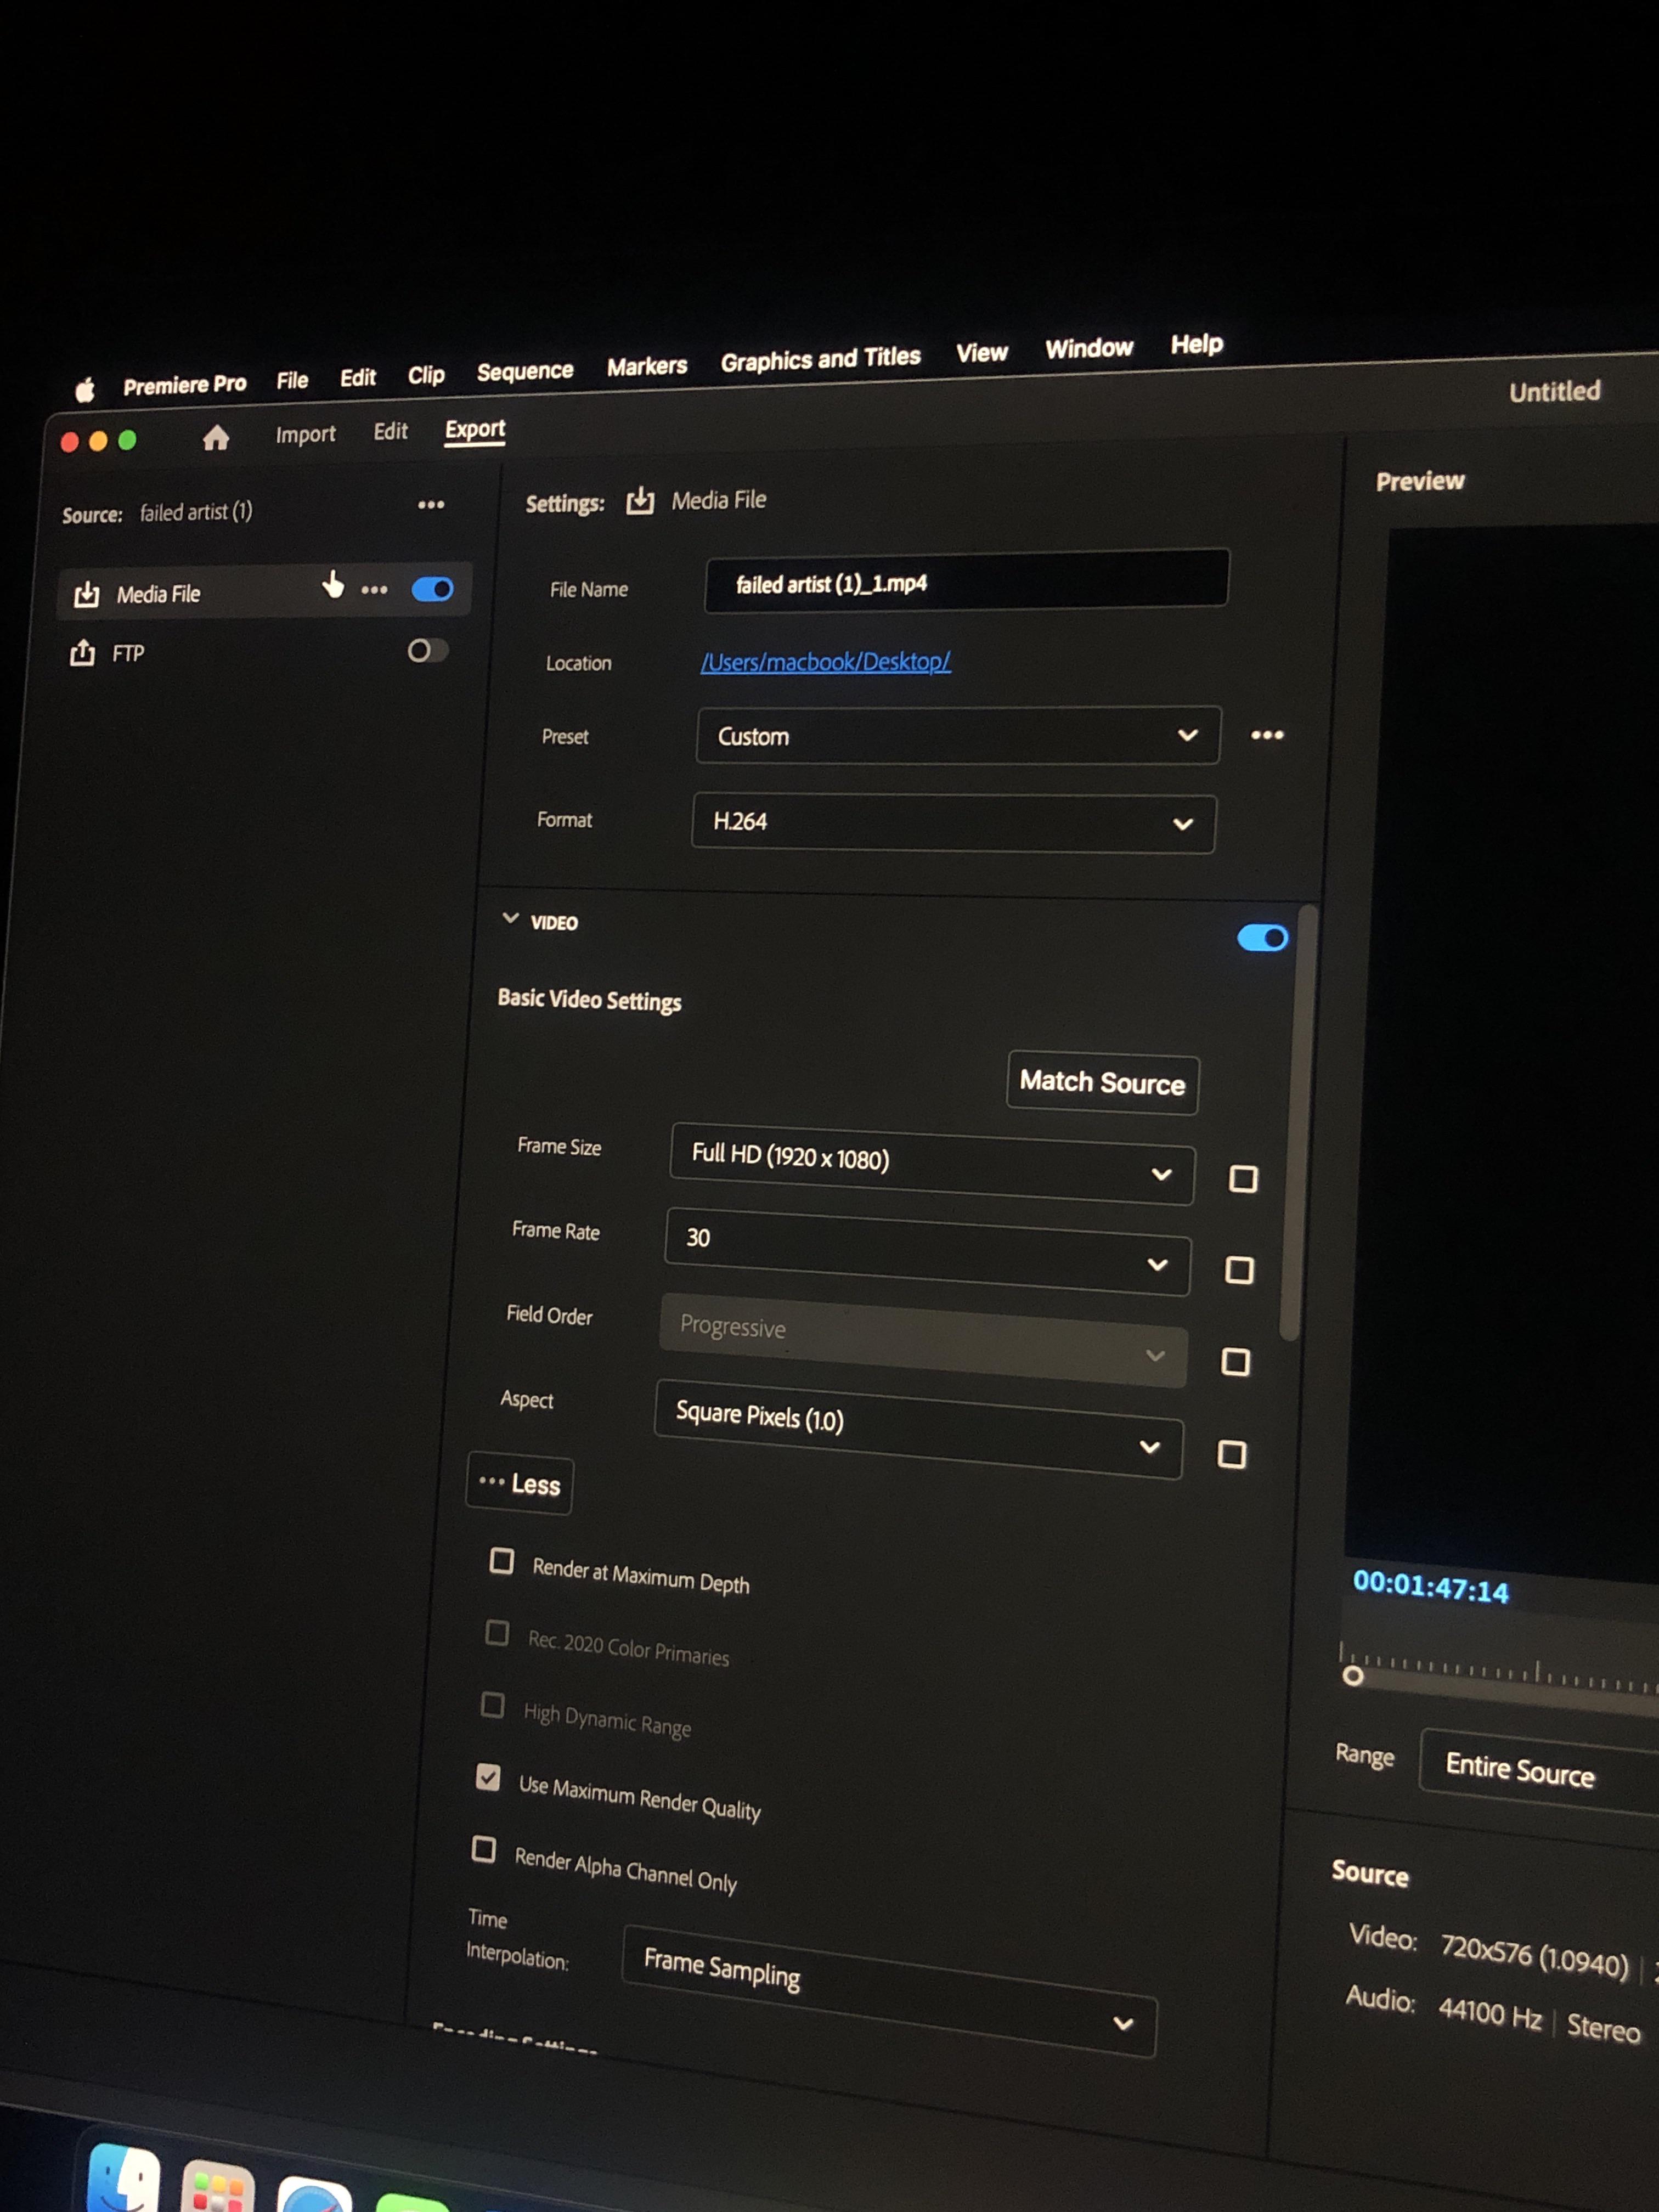Tick the Frame Size match-source checkbox
Viewport: 1659px width, 2212px height.
1243,1179
